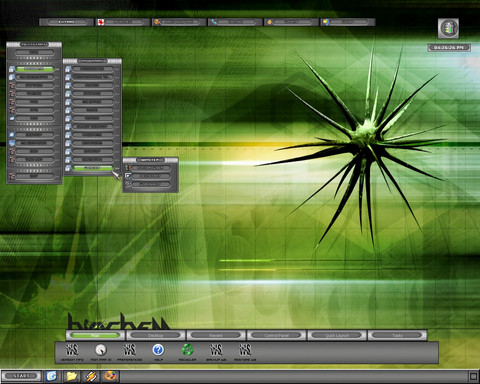Switch to the Desktop tab
480x384 pixels.
click(x=156, y=335)
